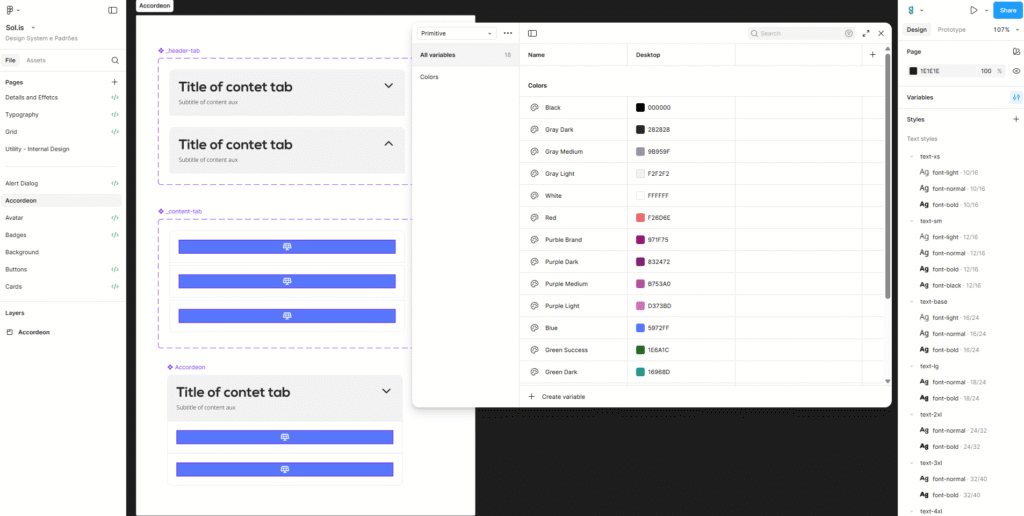
Task: Click the three-dots menu next to Primitive
Action: (x=508, y=33)
